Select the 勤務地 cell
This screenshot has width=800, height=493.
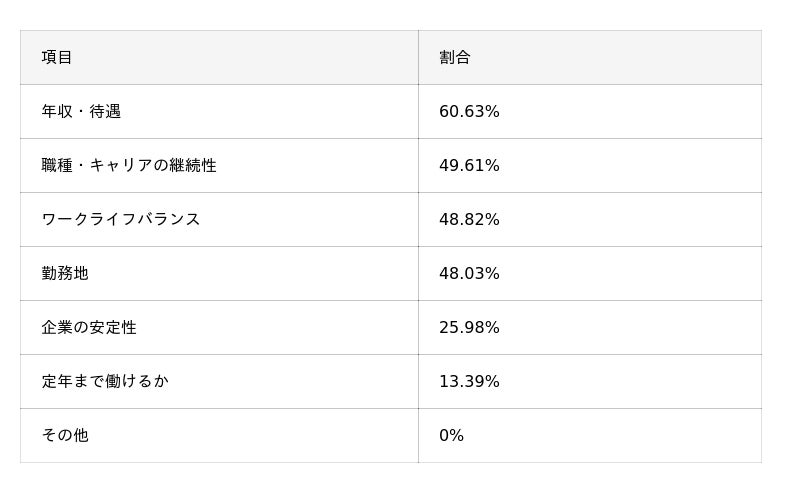click(x=65, y=274)
